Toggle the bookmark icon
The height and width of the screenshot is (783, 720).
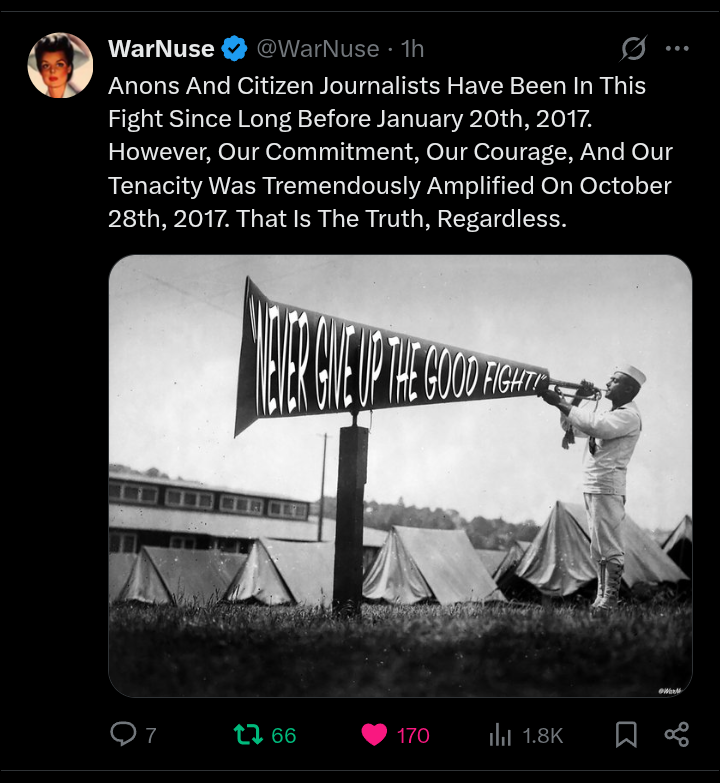coord(626,735)
